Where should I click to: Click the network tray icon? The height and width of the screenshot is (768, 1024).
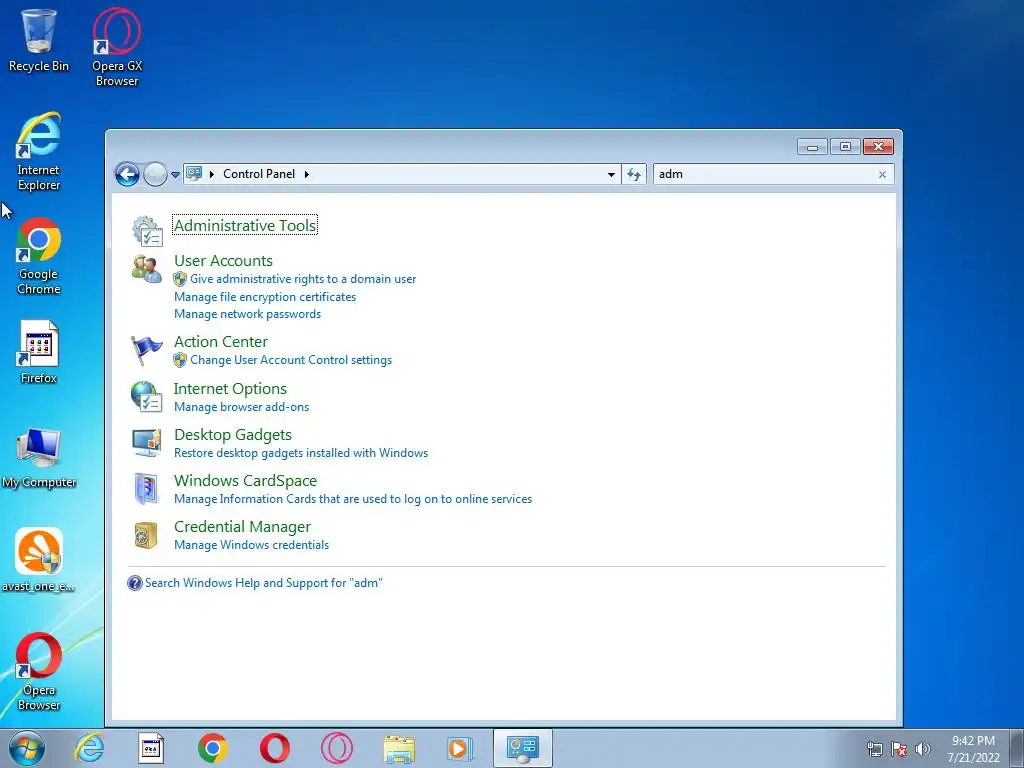(874, 749)
